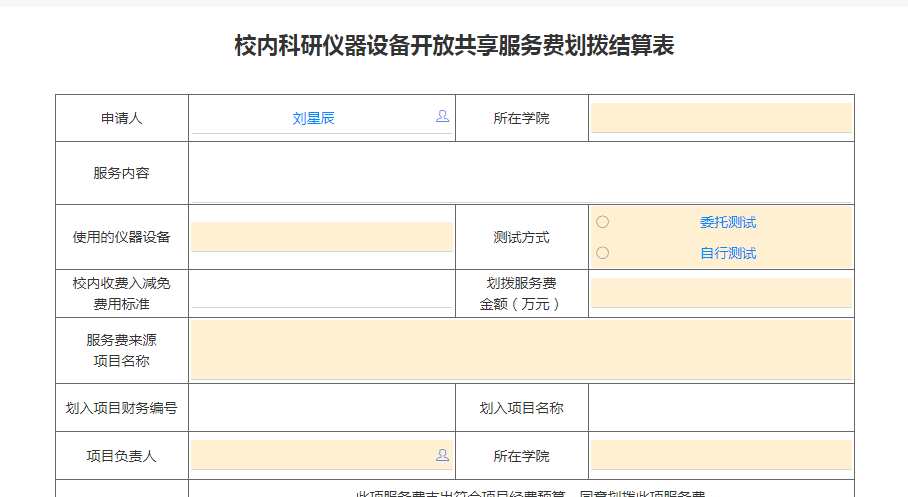Select the 委托测试 radio button
The width and height of the screenshot is (908, 497).
click(x=602, y=222)
